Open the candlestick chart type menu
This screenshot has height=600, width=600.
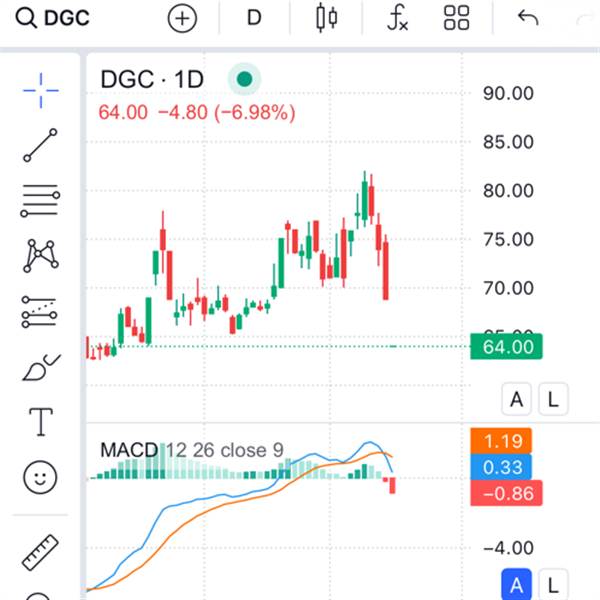(x=327, y=18)
